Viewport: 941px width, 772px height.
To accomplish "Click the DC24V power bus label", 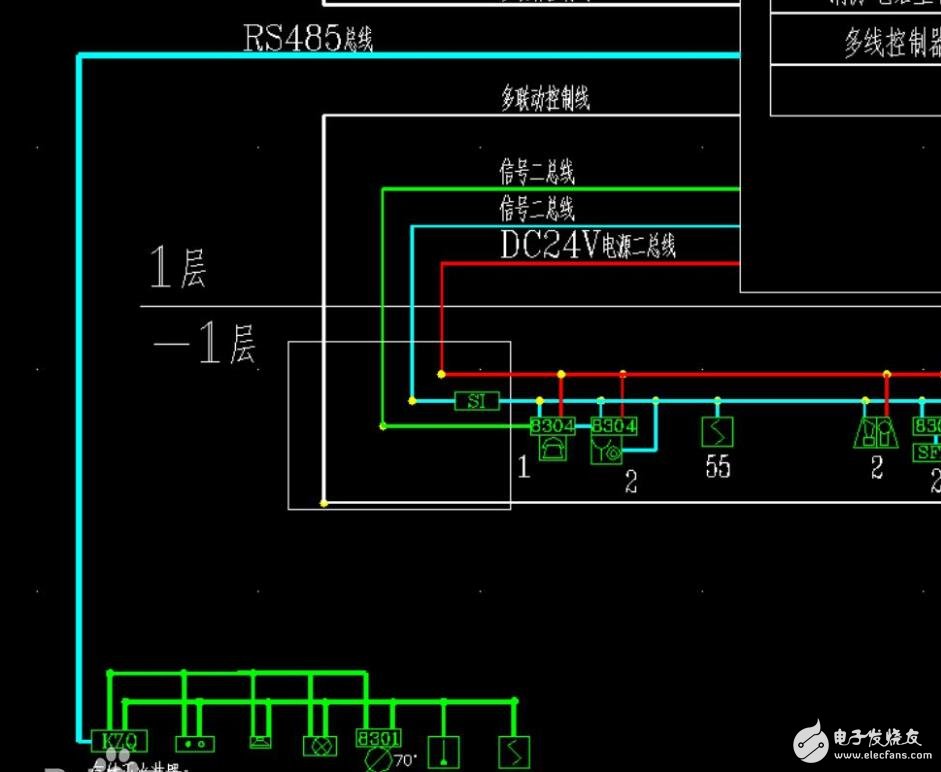I will (587, 245).
